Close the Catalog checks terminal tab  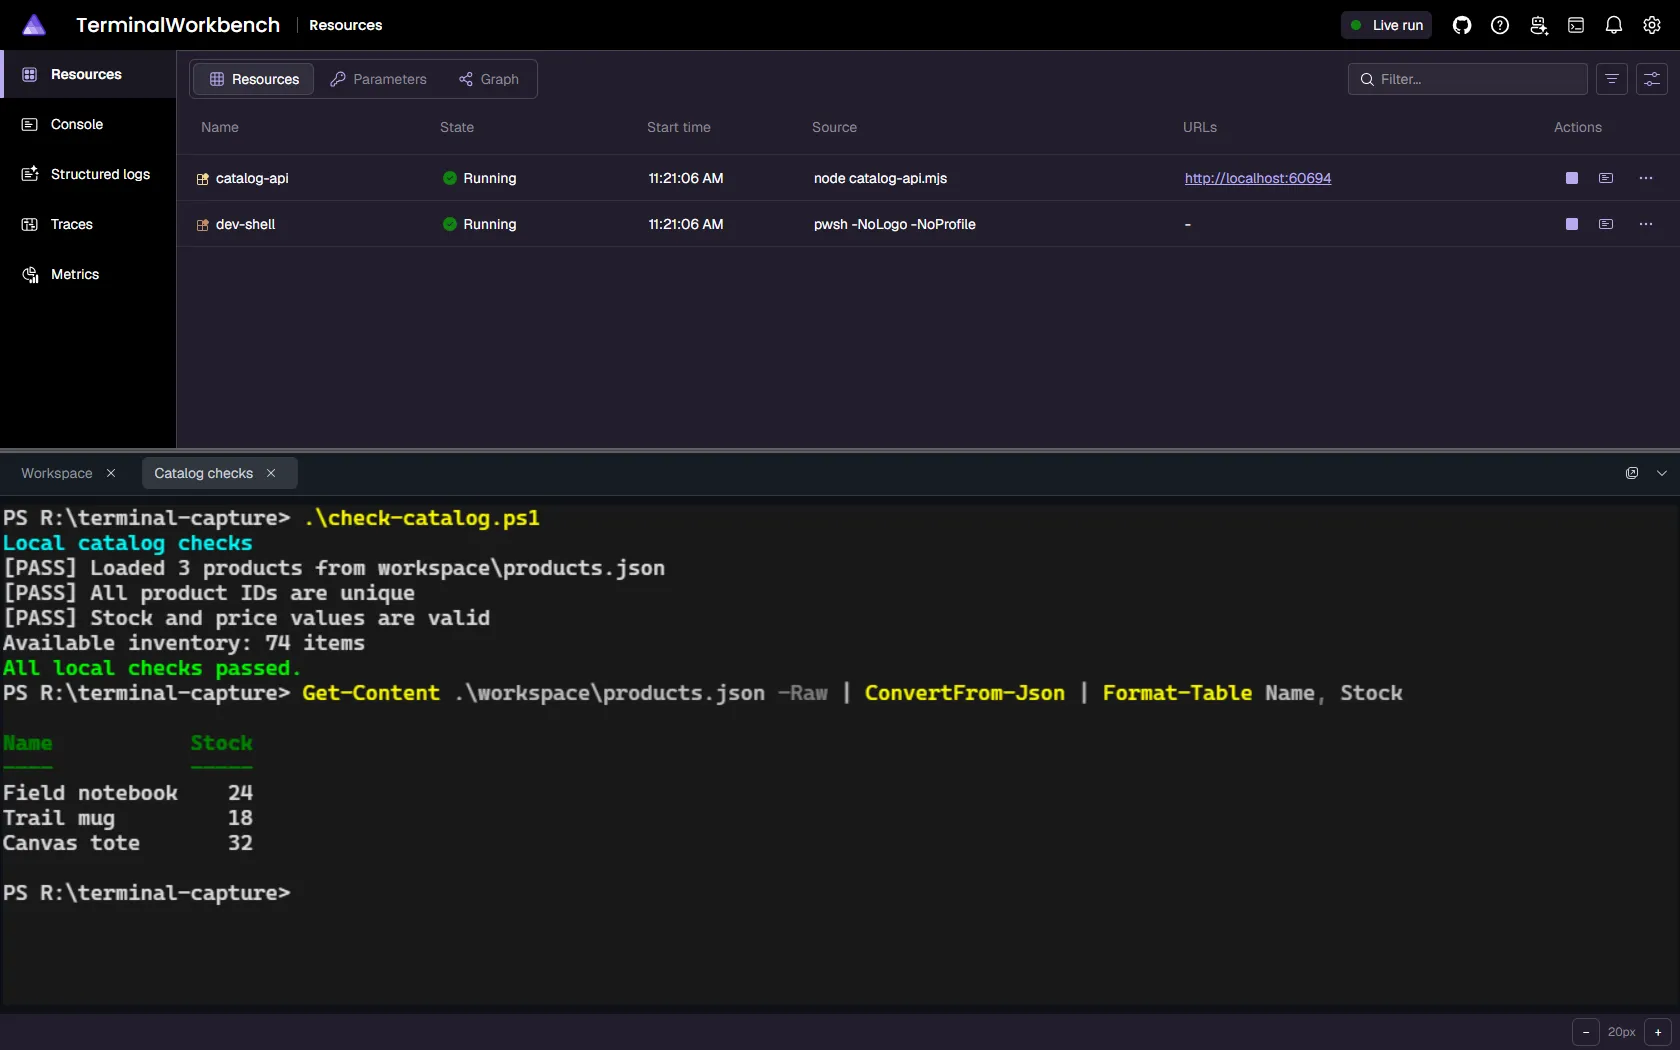pyautogui.click(x=271, y=473)
